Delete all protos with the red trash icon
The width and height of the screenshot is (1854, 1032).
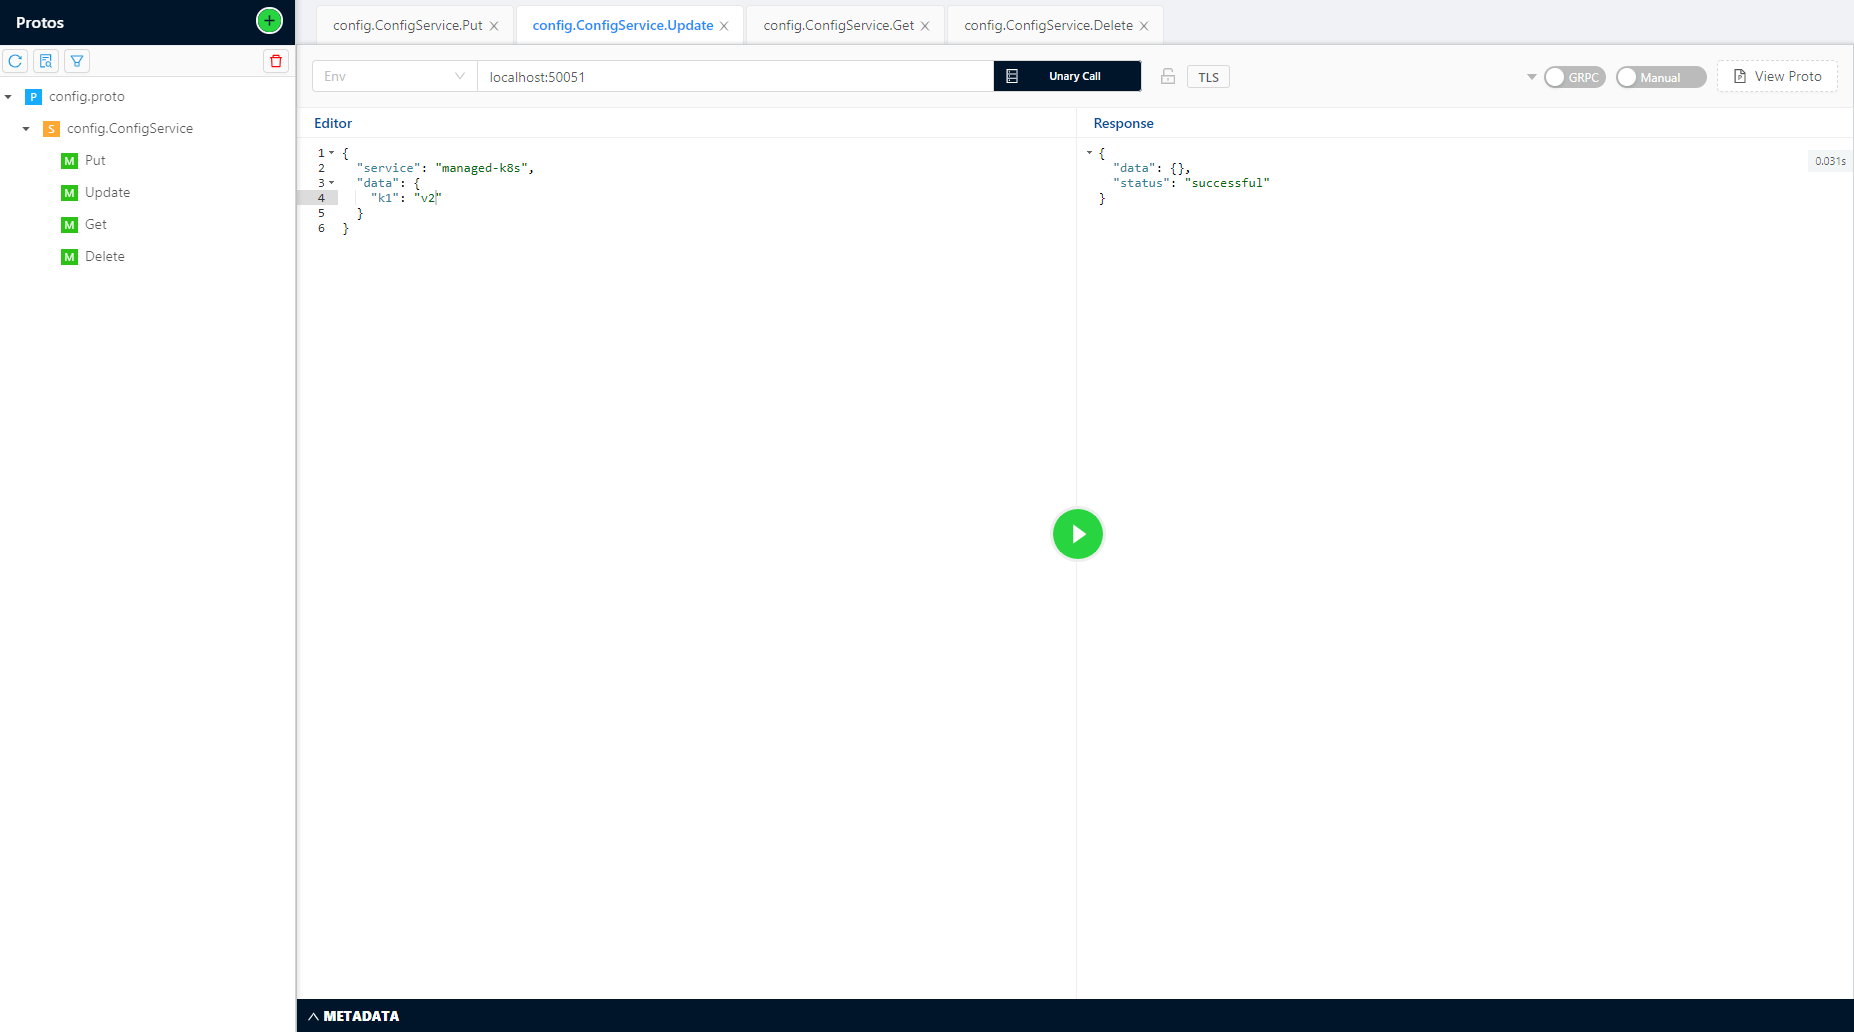pyautogui.click(x=276, y=61)
